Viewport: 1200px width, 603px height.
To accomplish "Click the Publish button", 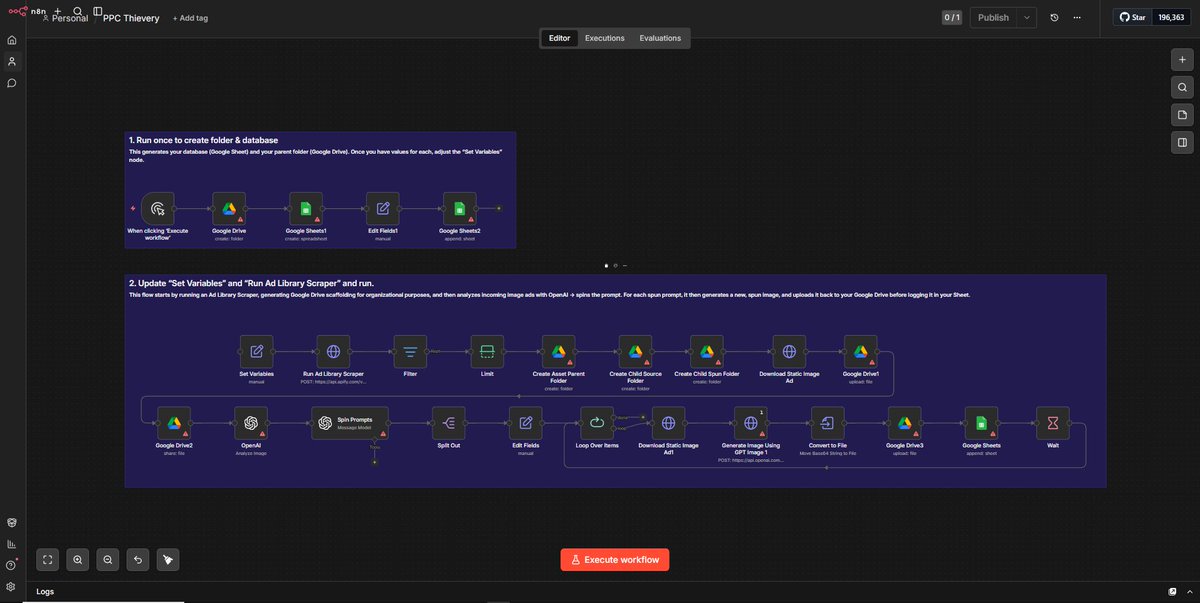I will coord(992,17).
